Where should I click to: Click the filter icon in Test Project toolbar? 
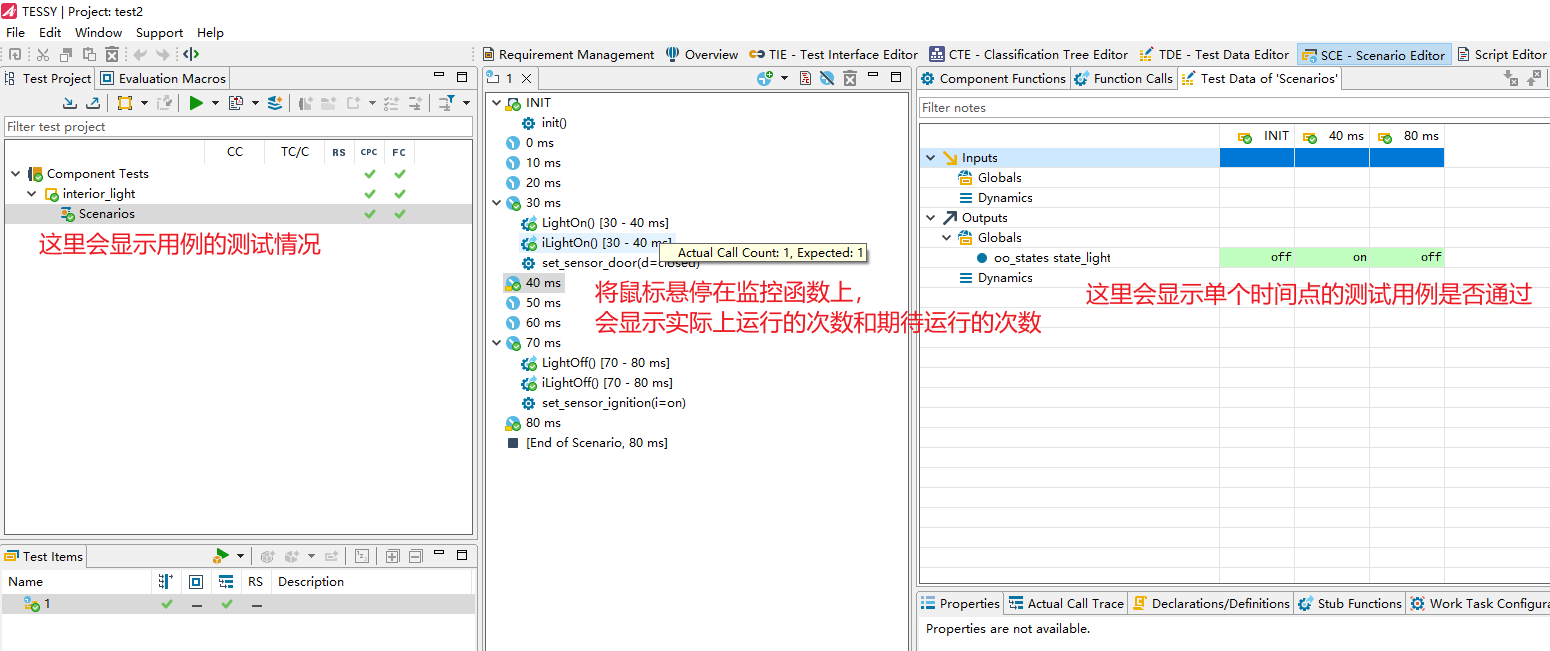447,102
